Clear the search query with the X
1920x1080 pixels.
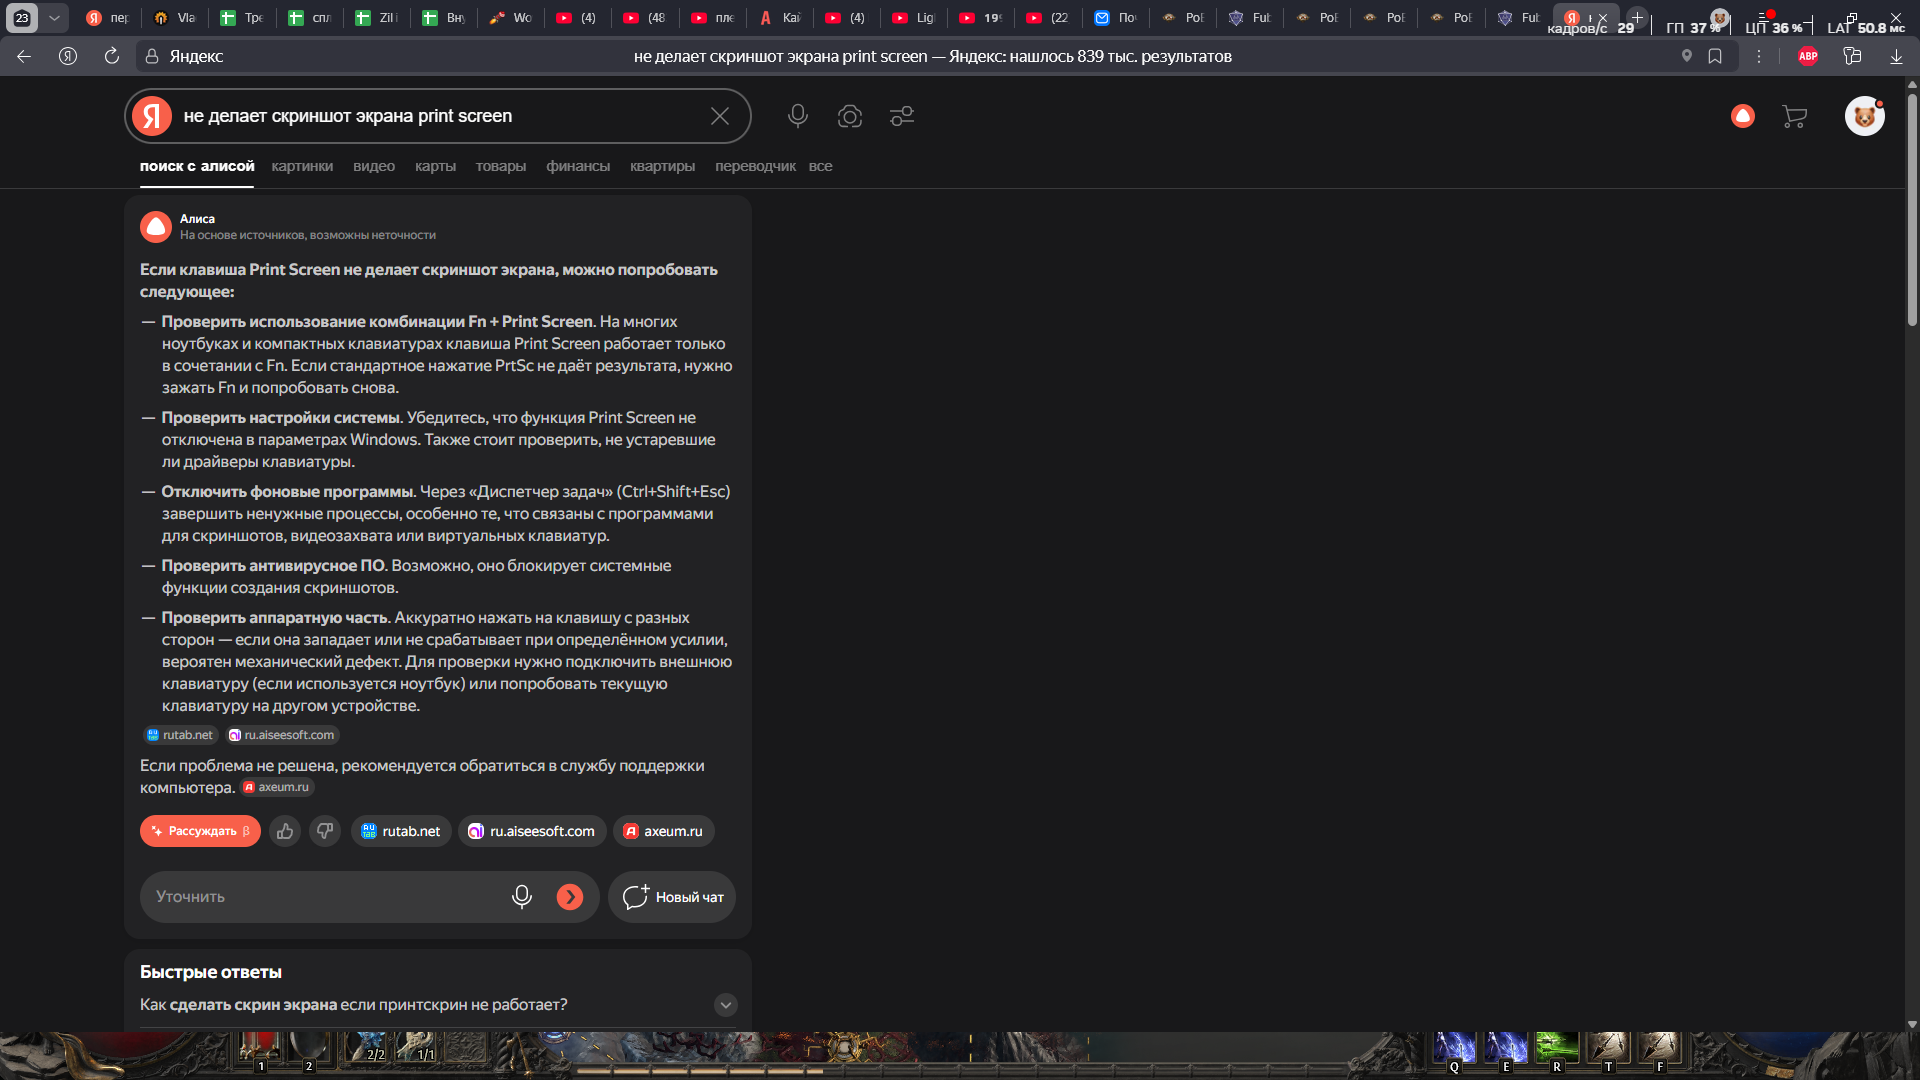click(x=720, y=116)
